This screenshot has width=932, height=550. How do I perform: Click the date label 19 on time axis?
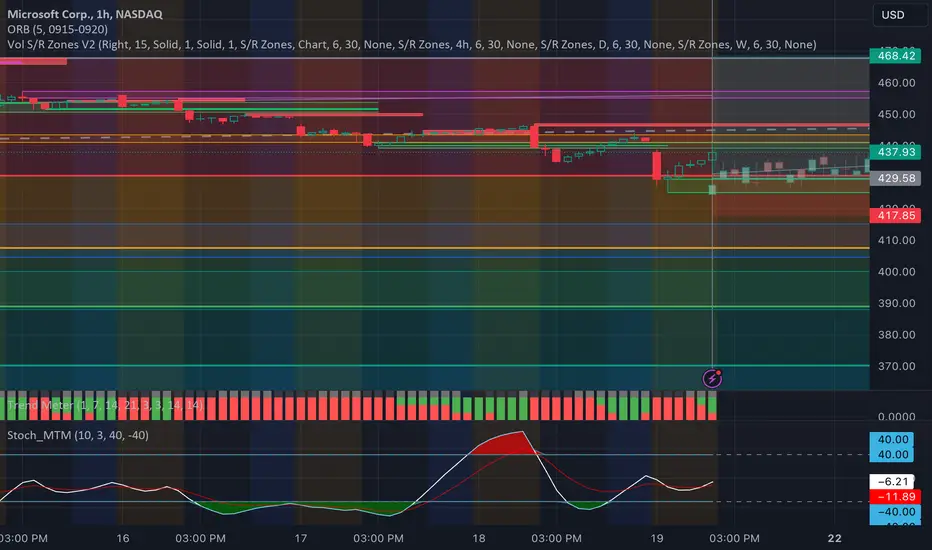pyautogui.click(x=657, y=538)
